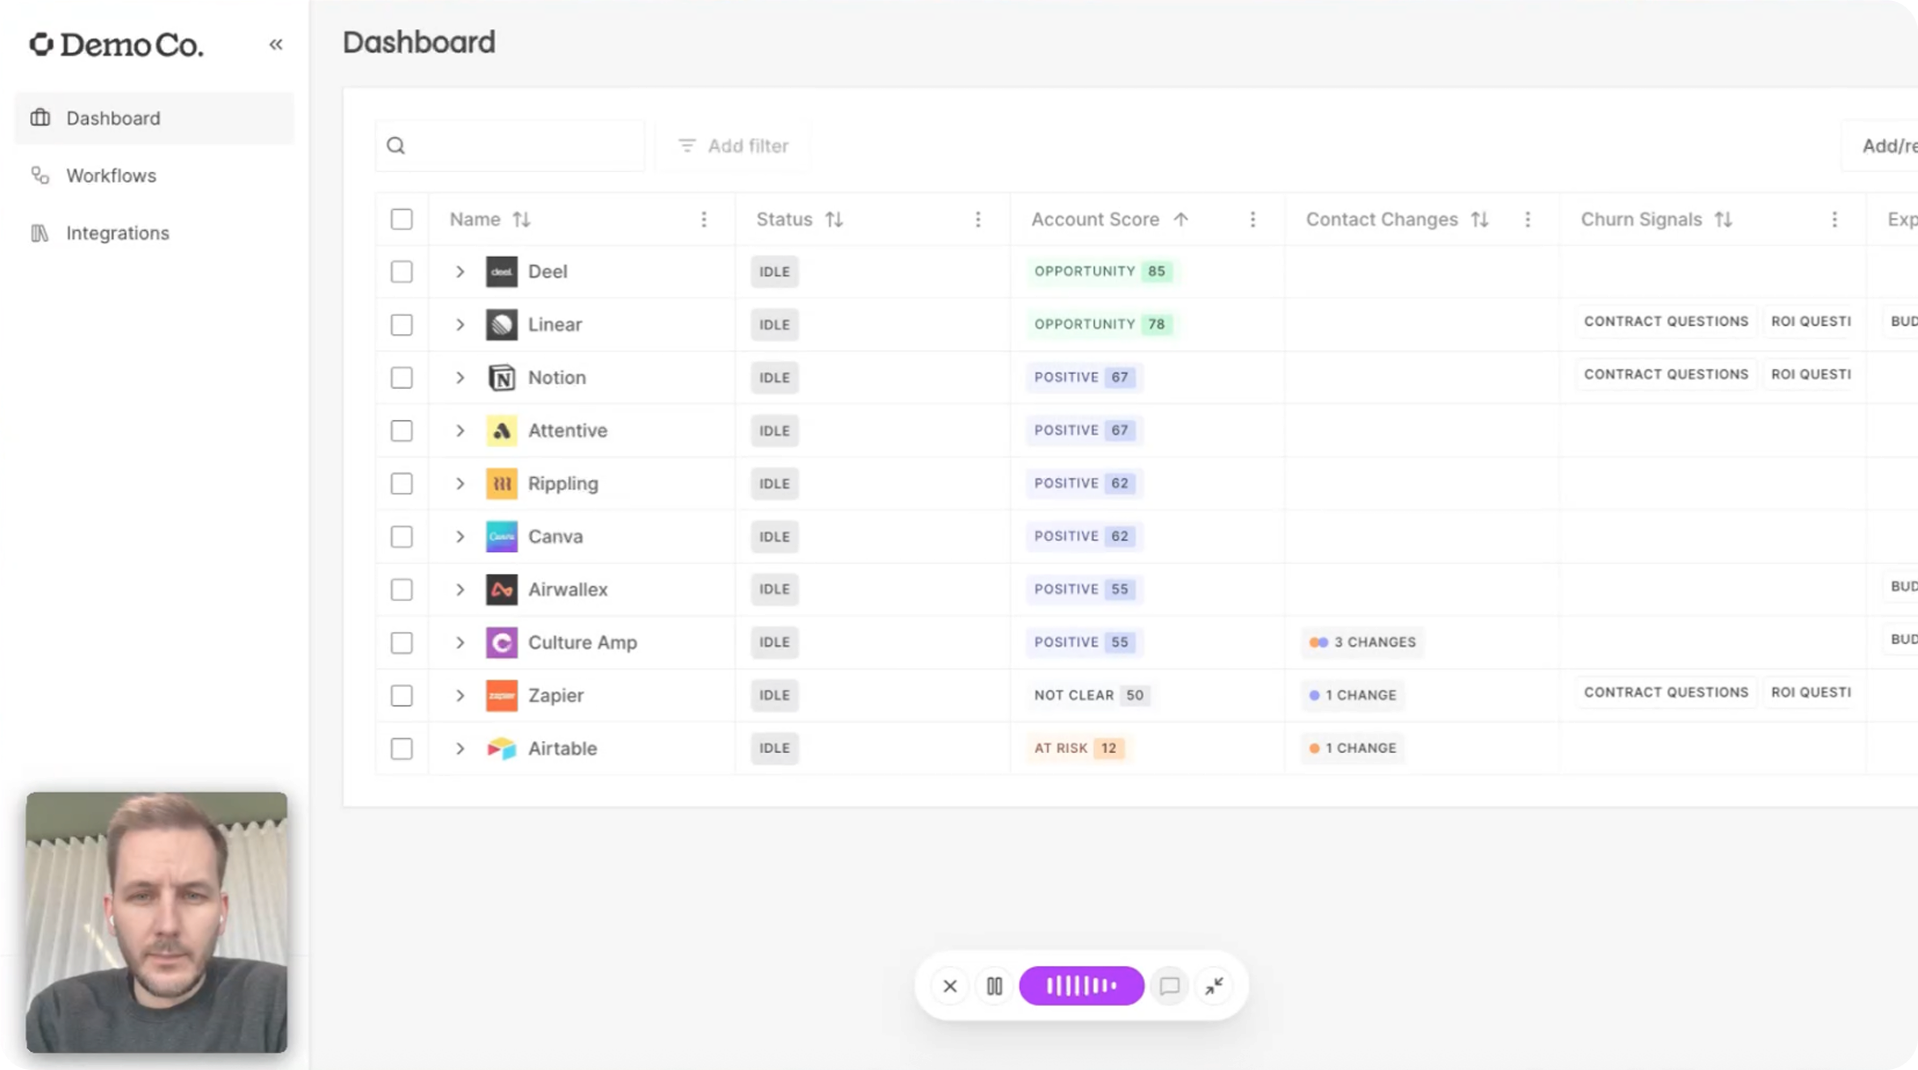Expand the Linear row
Screen dimensions: 1918x1070
(x=460, y=325)
